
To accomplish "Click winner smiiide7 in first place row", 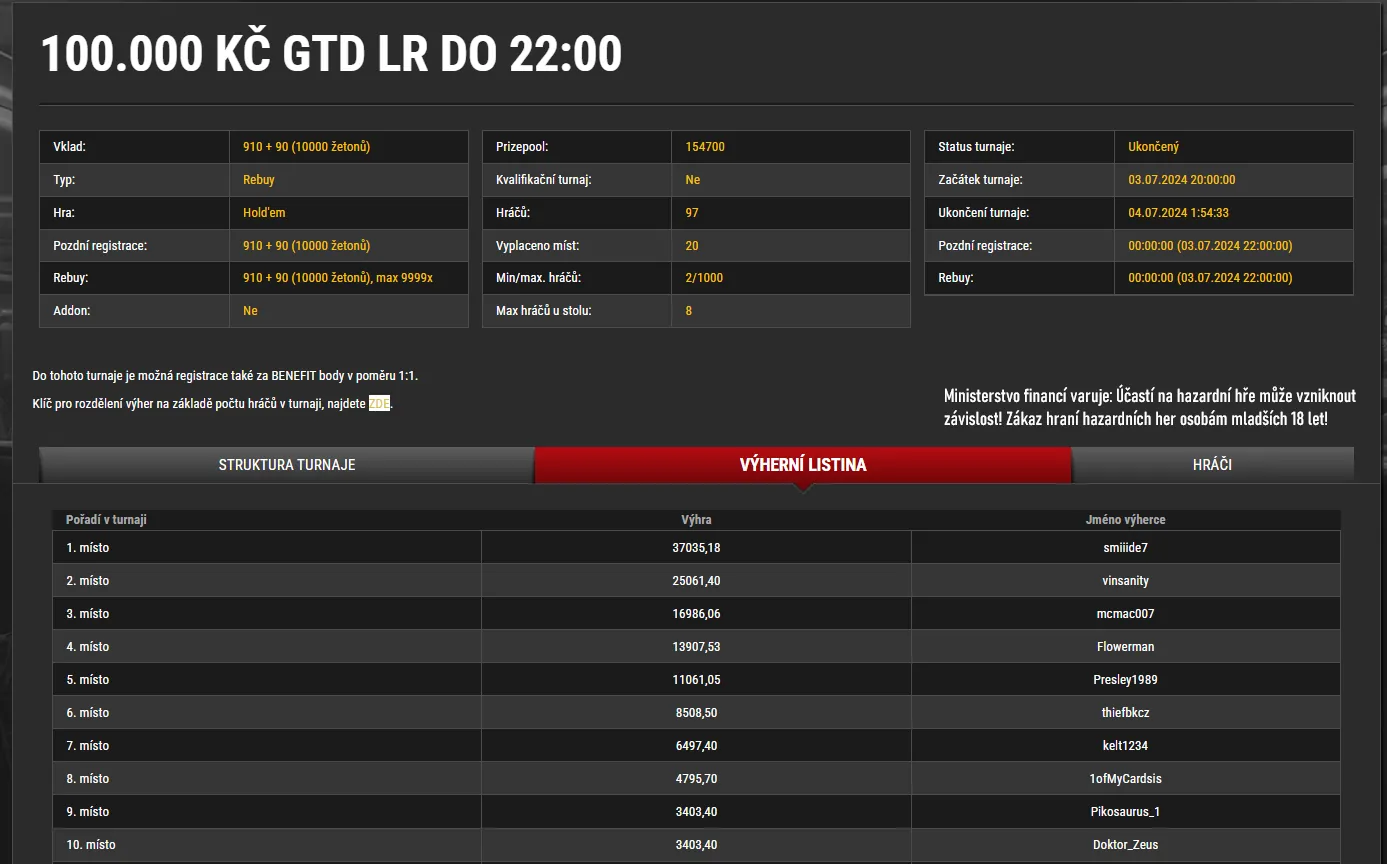I will pos(1125,547).
